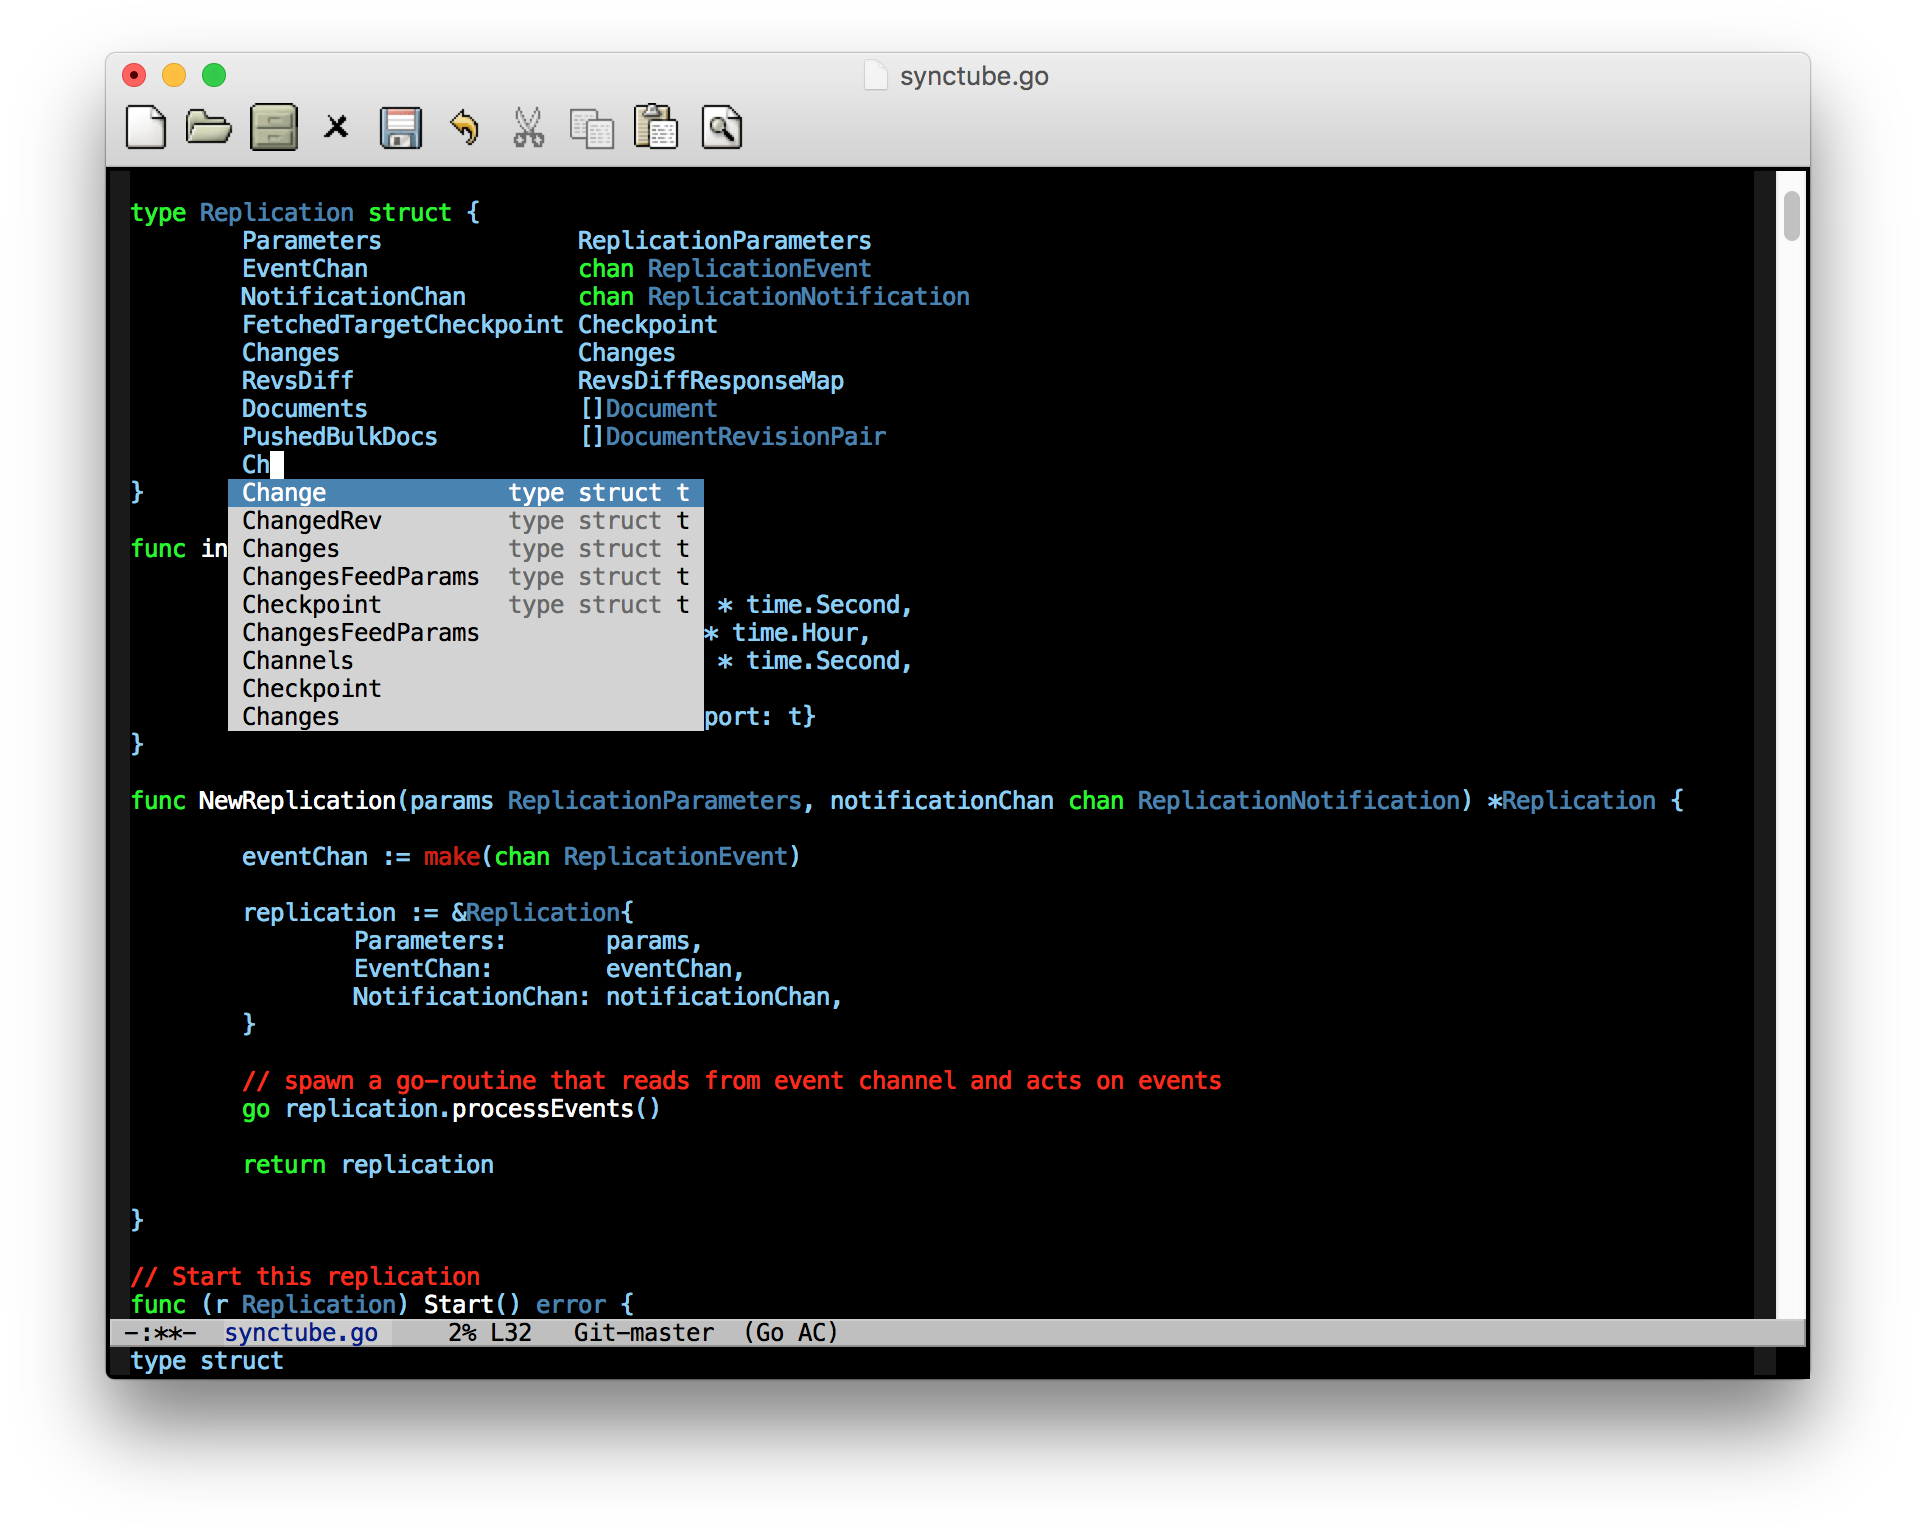Screen dimensions: 1915x1527
Task: Toggle full screen with the green window button
Action: pos(213,75)
